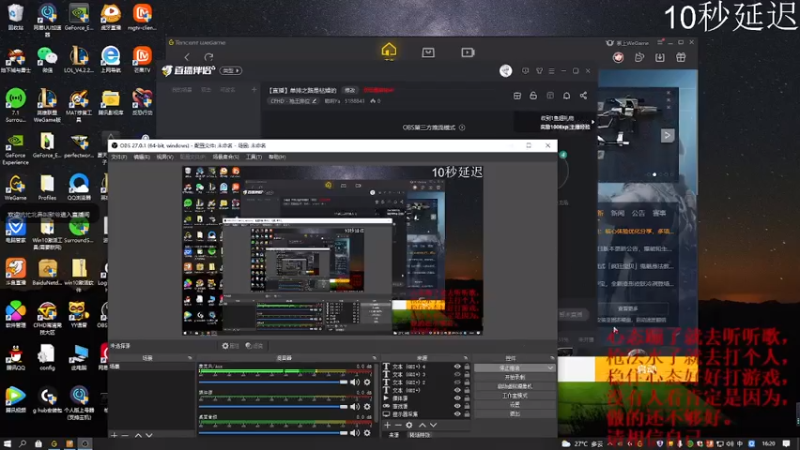The width and height of the screenshot is (800, 450).
Task: Click the download icon in WeGame header
Action: point(660,58)
